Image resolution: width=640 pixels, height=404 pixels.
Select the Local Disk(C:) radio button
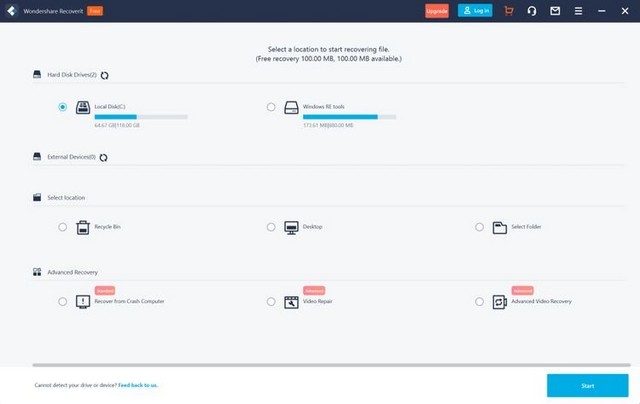63,107
